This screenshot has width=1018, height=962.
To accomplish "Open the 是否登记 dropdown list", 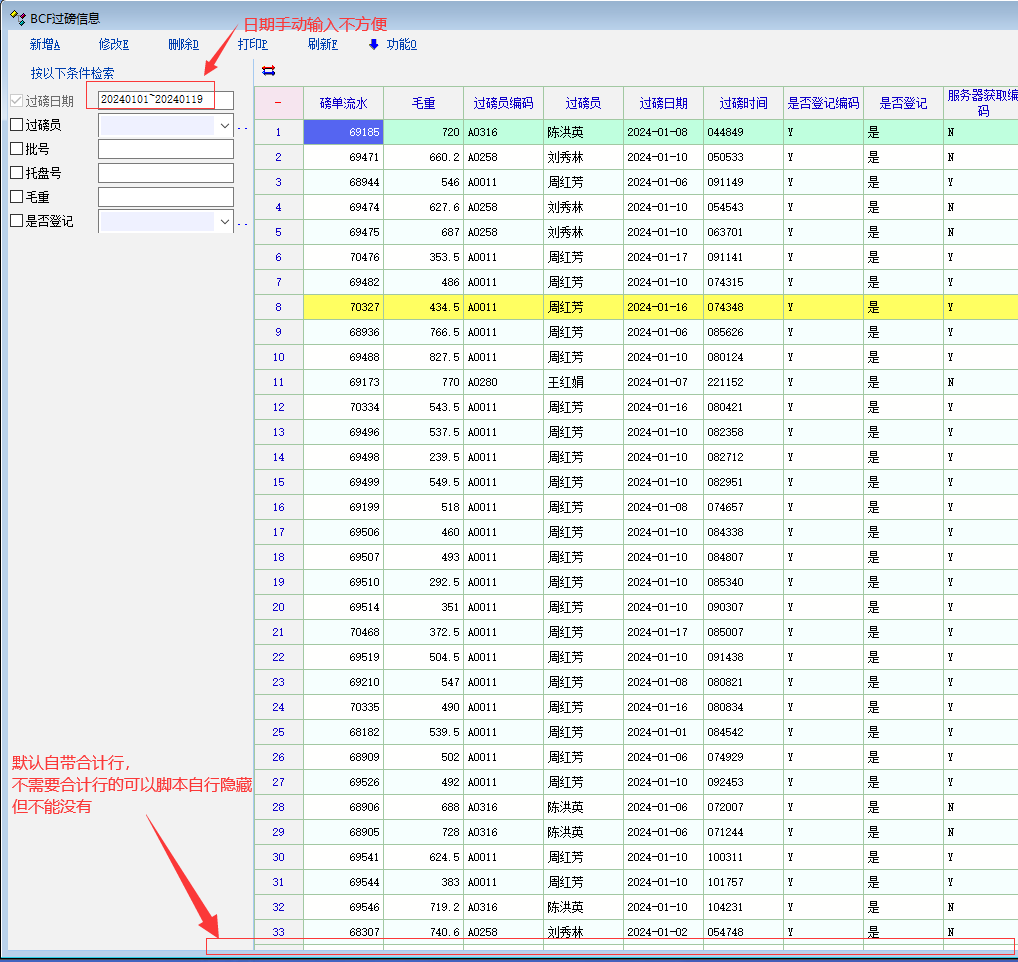I will [223, 221].
